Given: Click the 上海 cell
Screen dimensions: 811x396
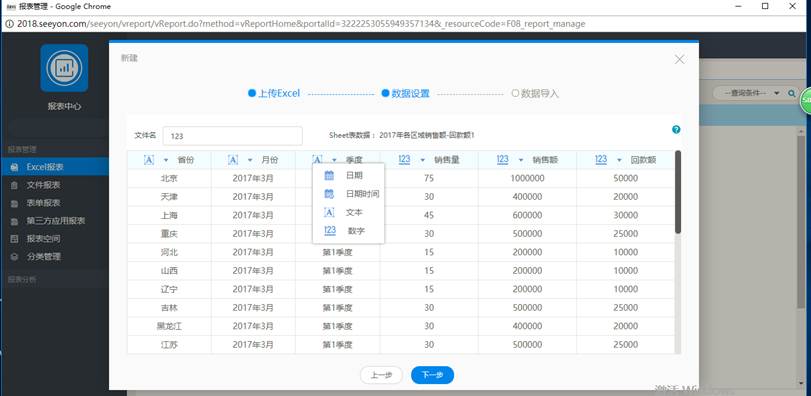Looking at the screenshot, I should tap(169, 215).
